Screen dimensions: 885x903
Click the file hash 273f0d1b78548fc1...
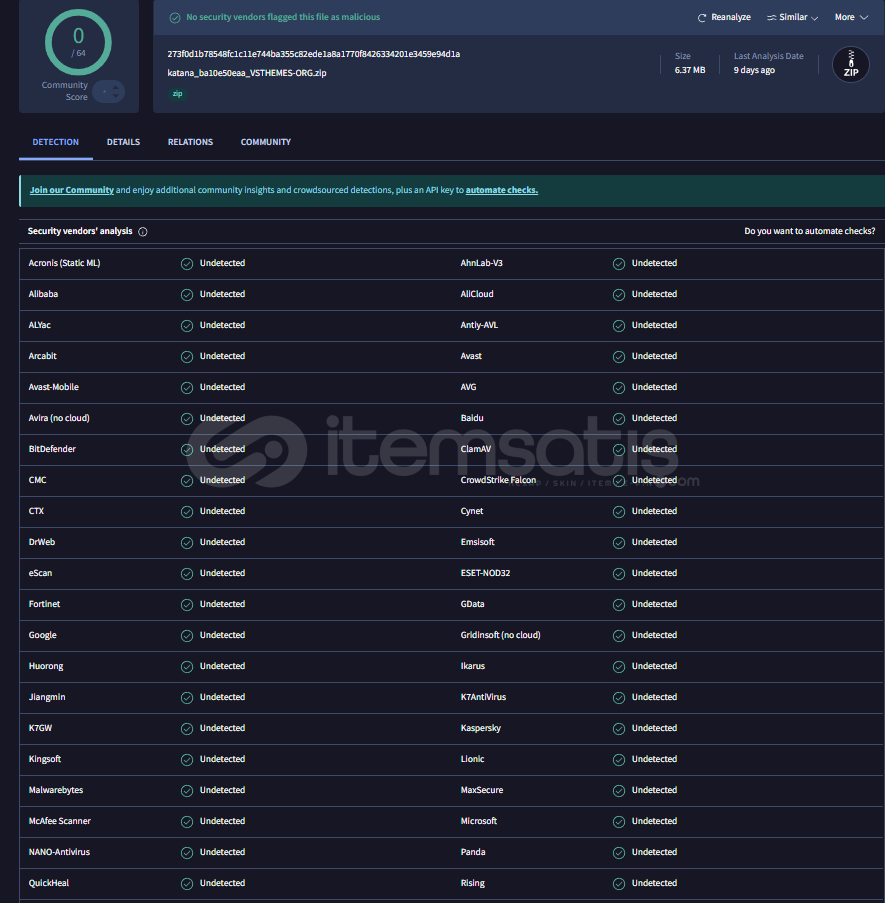click(314, 54)
